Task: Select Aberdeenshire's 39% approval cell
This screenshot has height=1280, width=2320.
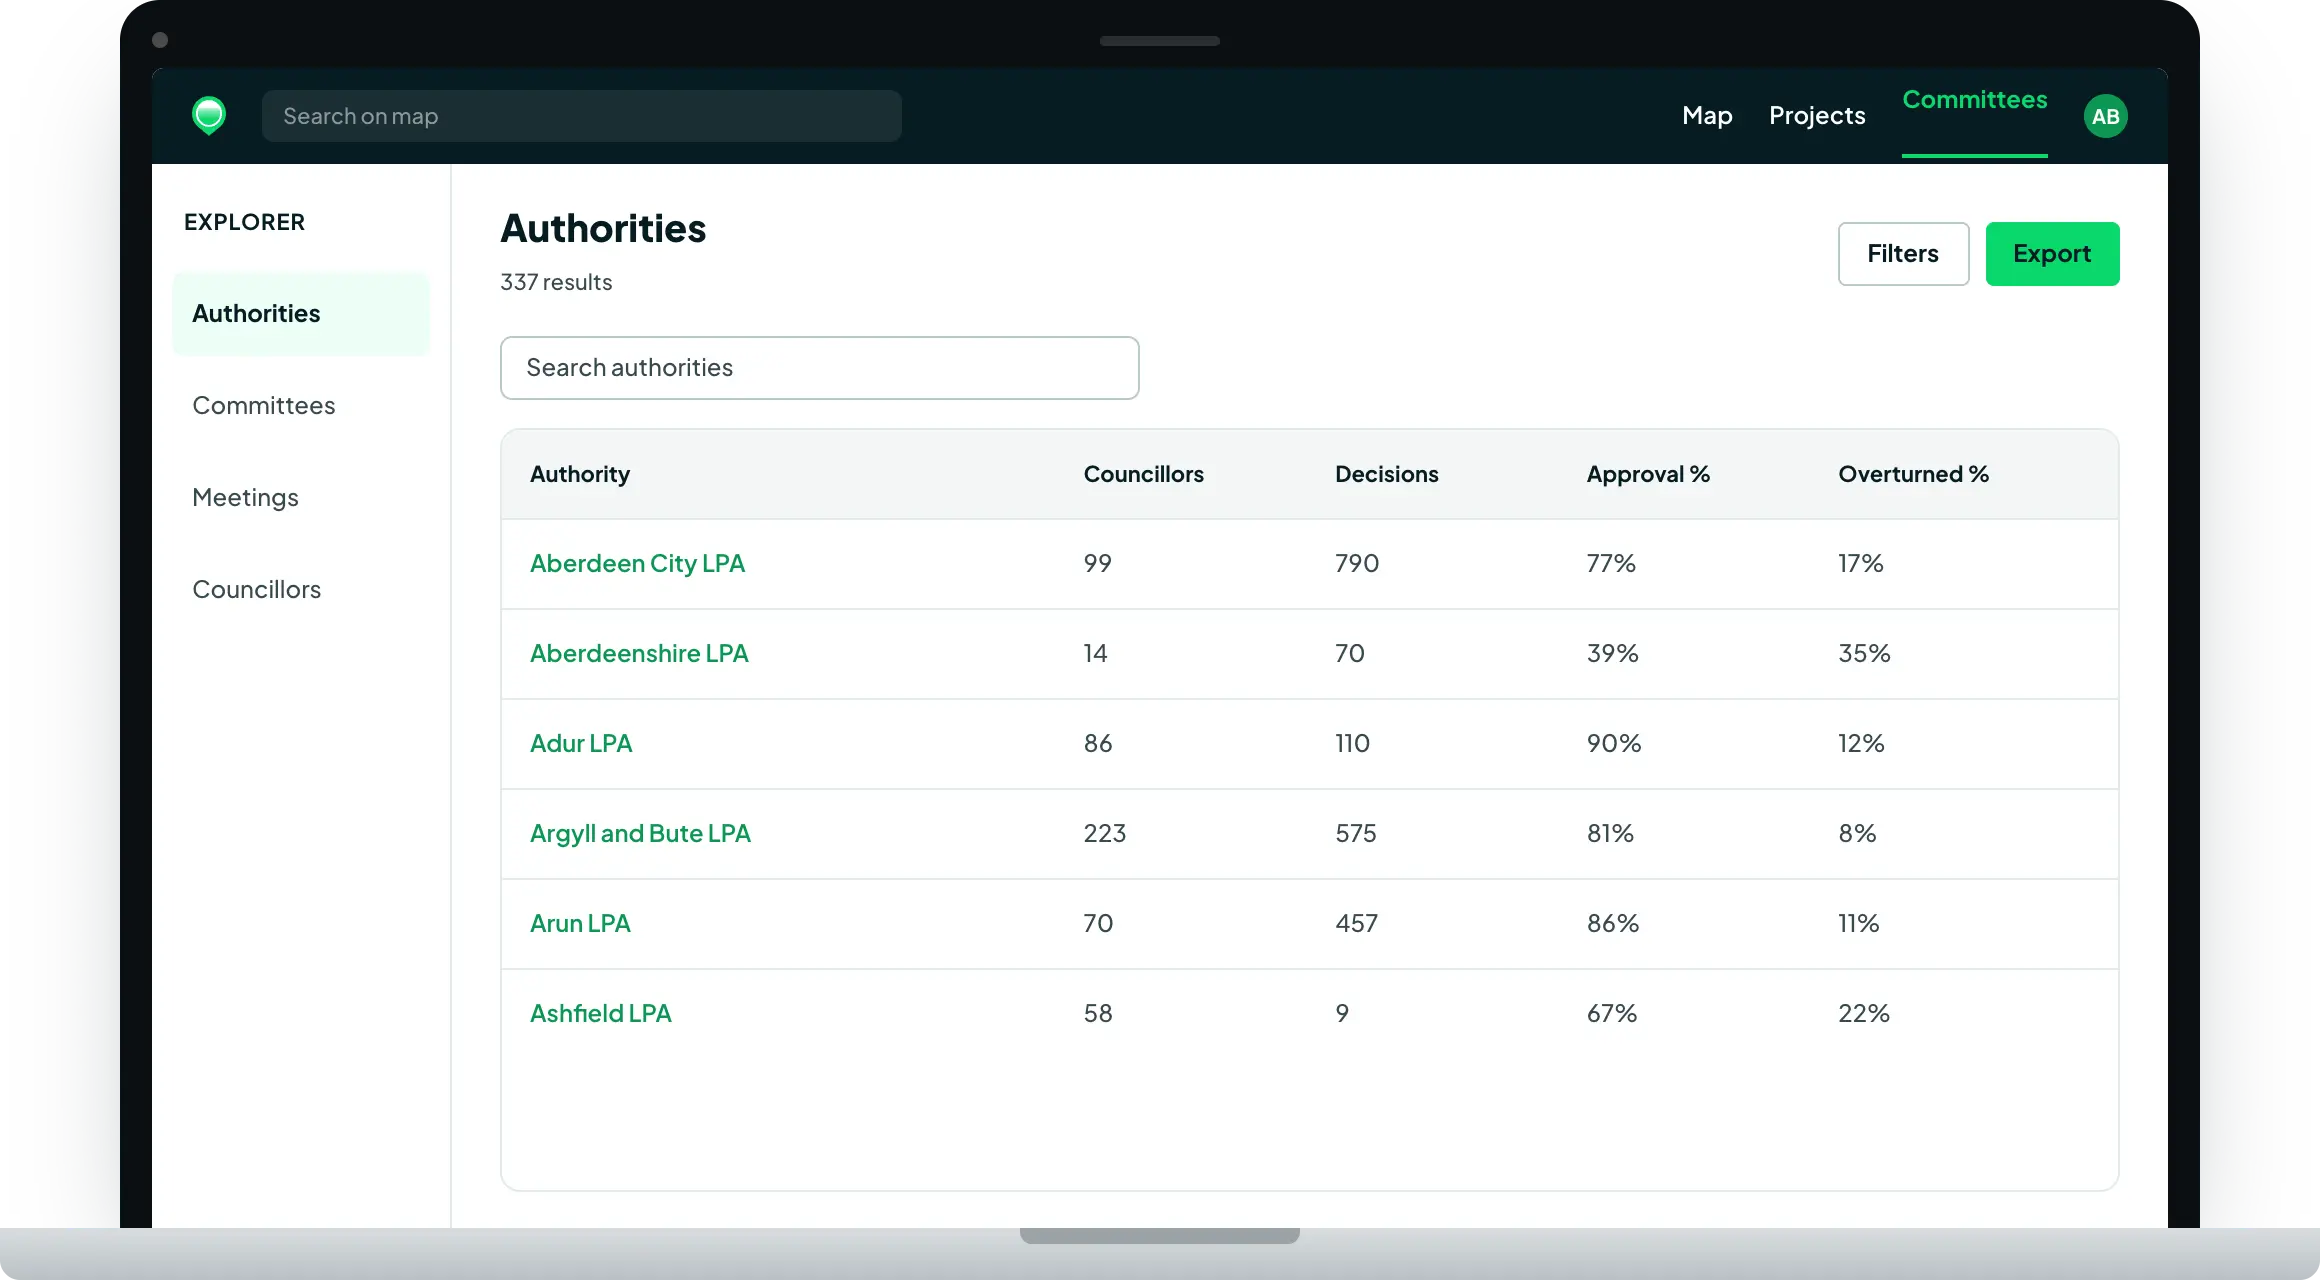Action: [1612, 654]
